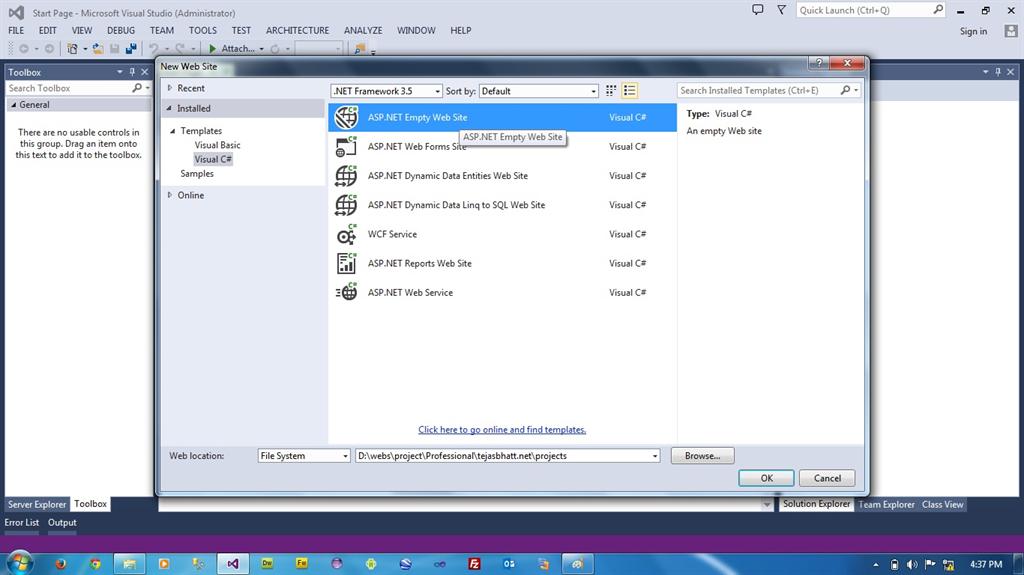This screenshot has width=1024, height=575.
Task: Collapse the General group in Toolbox
Action: (14, 105)
